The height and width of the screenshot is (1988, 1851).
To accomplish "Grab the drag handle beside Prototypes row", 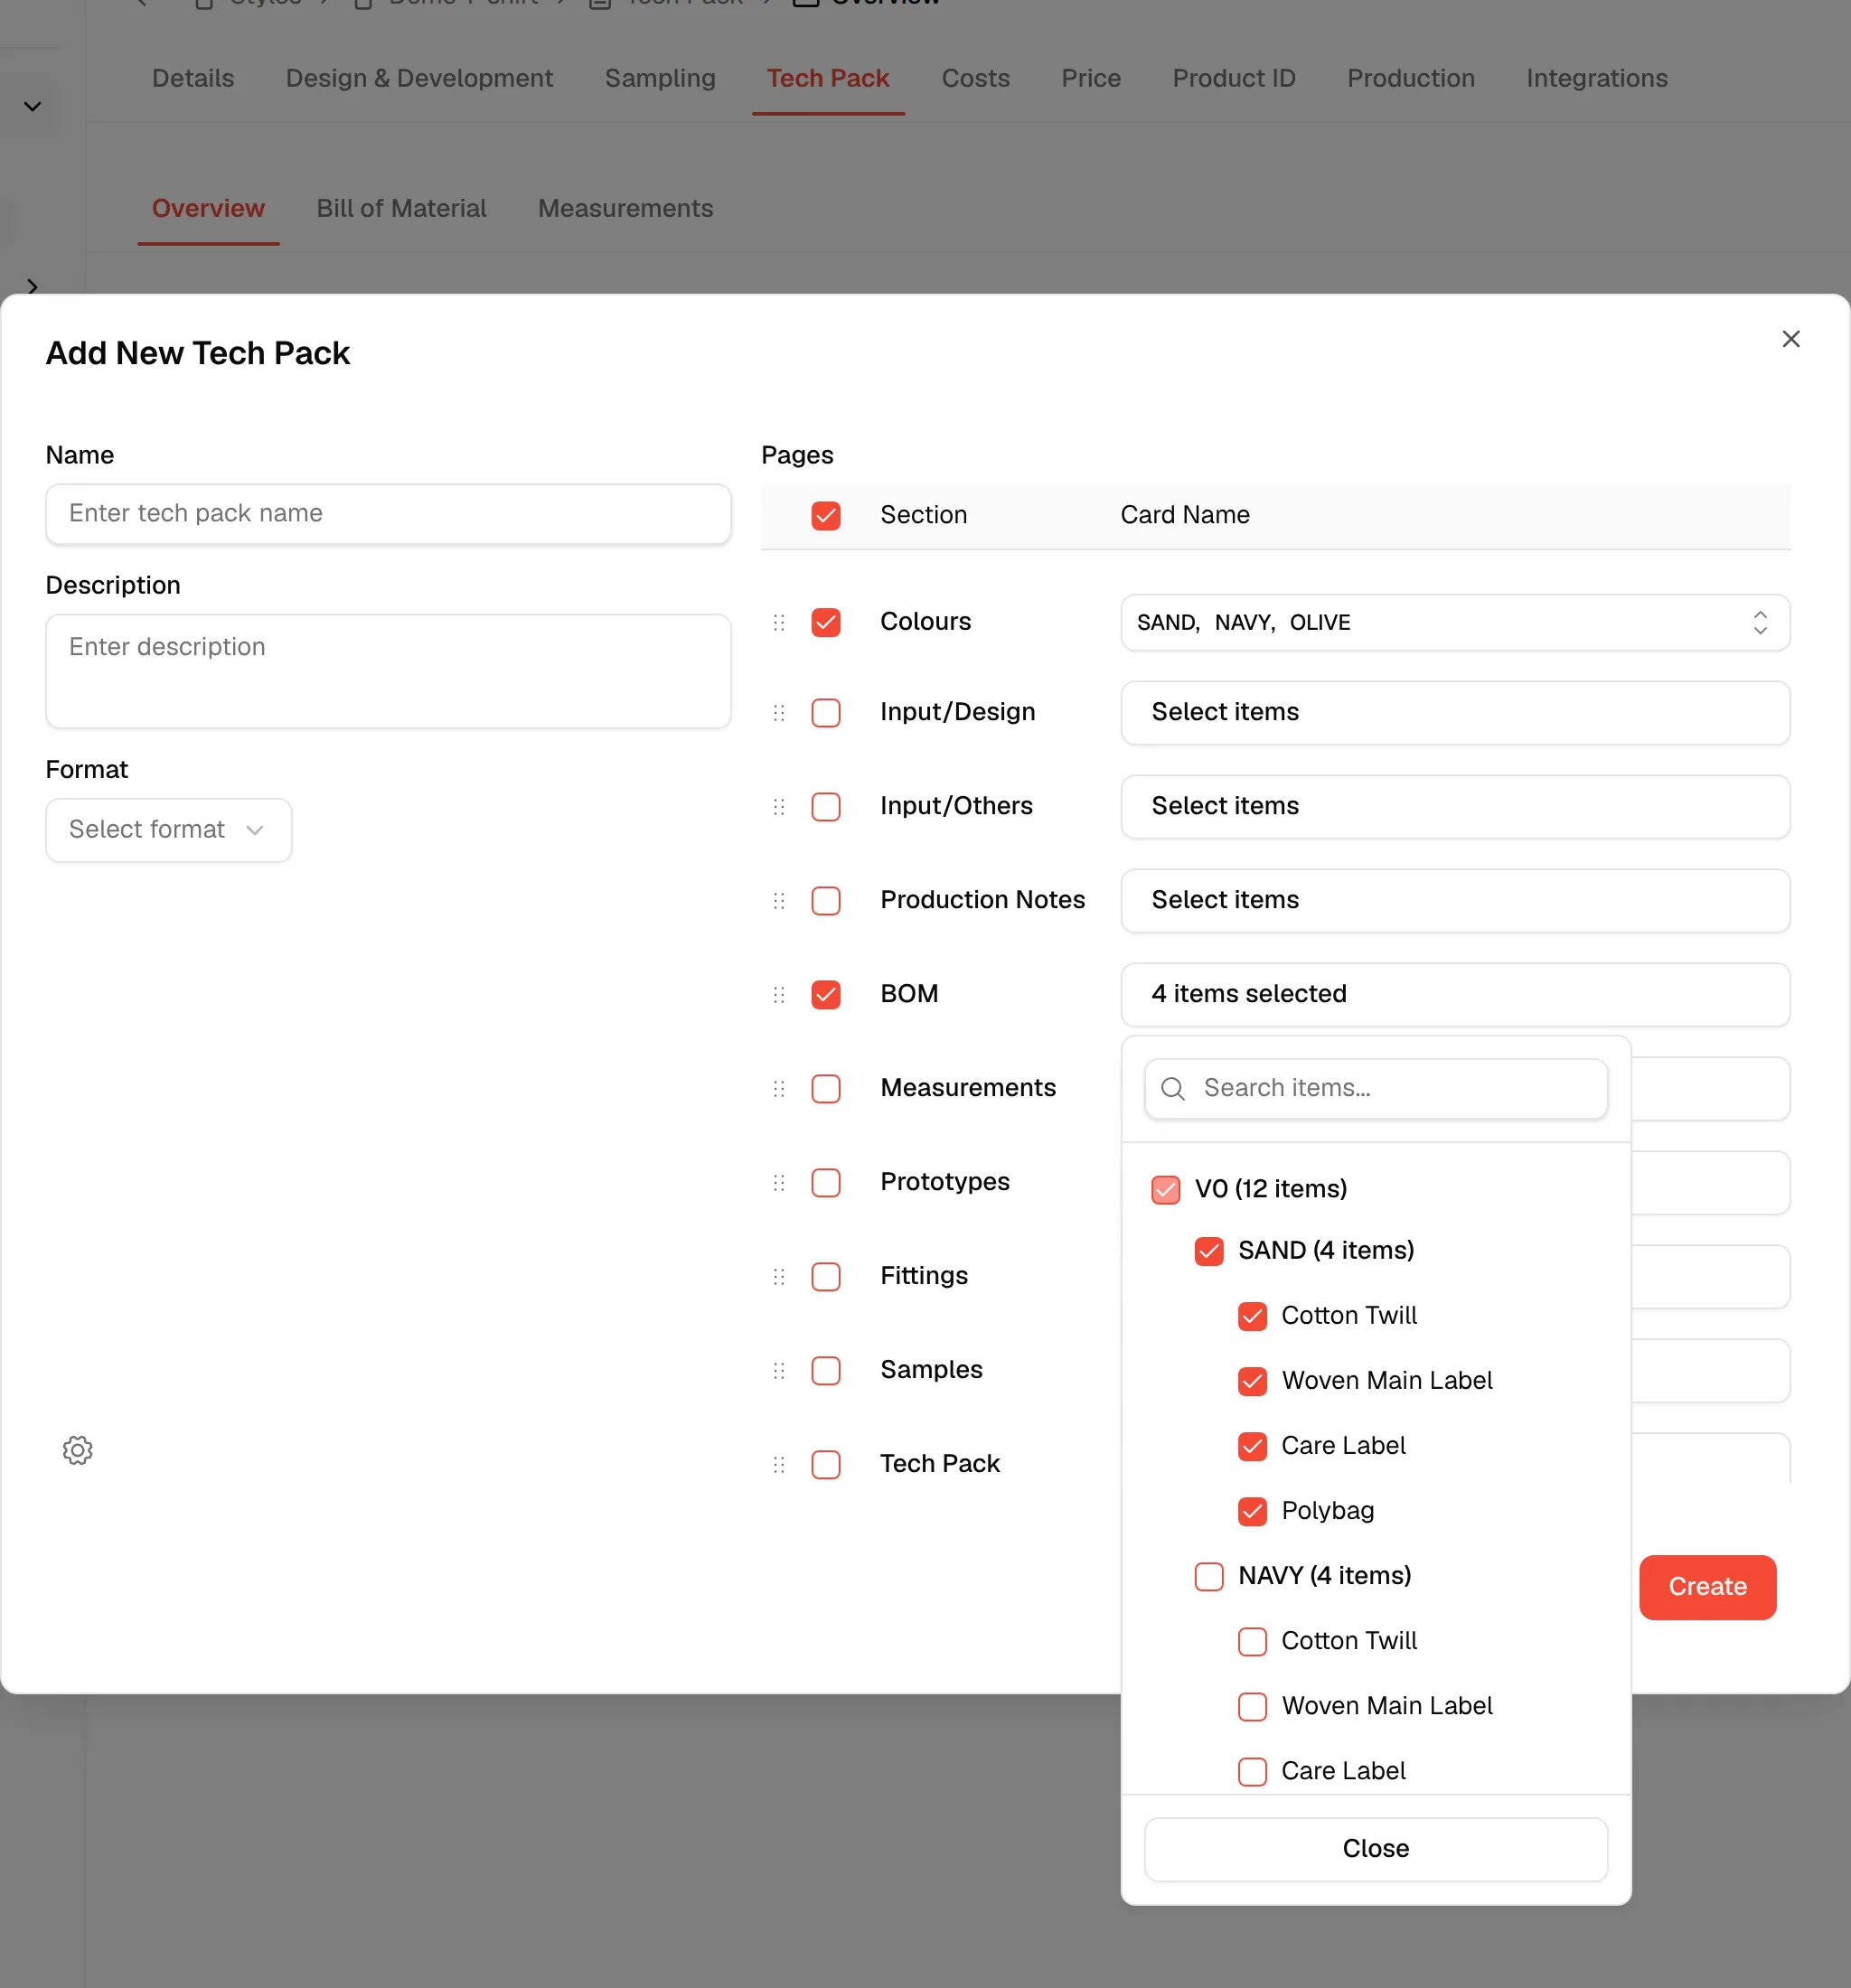I will pos(779,1183).
